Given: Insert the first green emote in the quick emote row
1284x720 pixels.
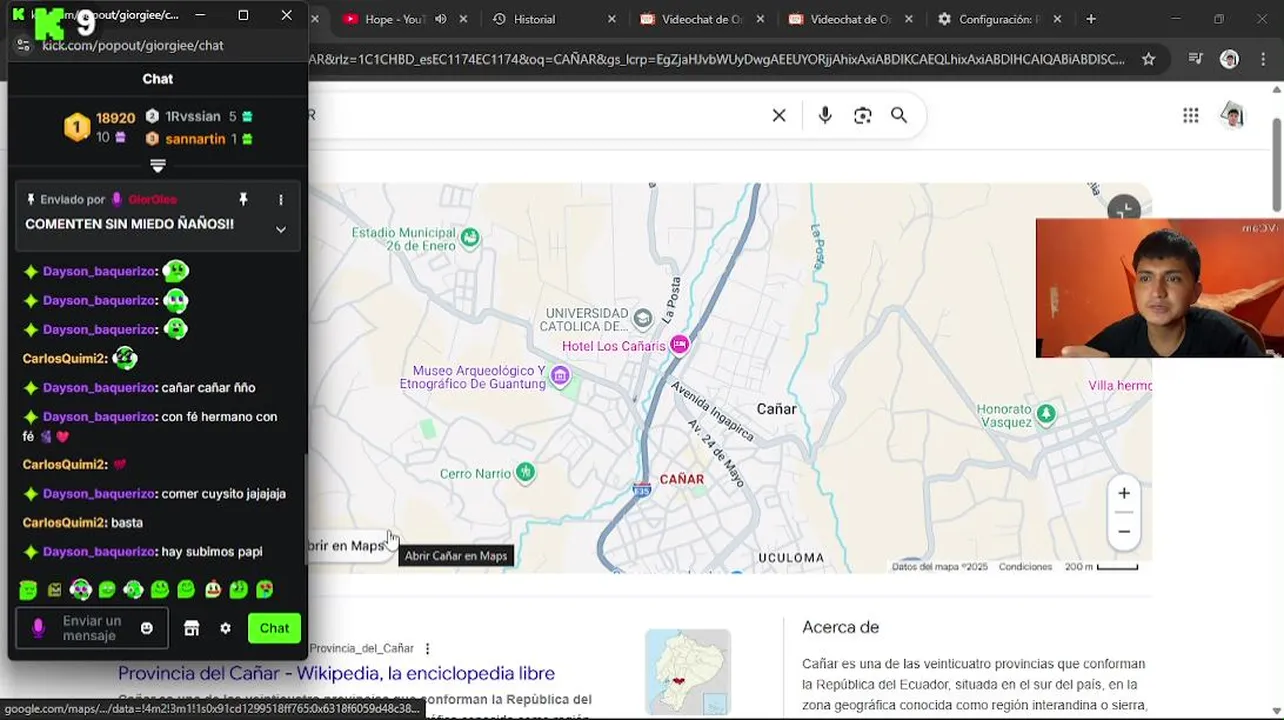Looking at the screenshot, I should coord(28,590).
